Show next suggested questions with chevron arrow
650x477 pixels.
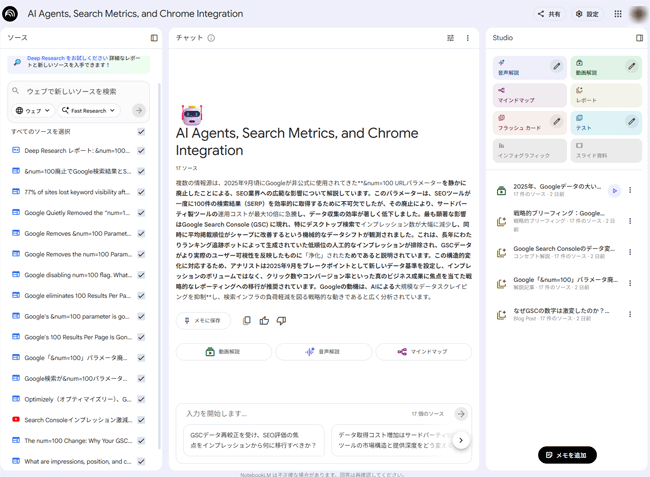pyautogui.click(x=461, y=440)
